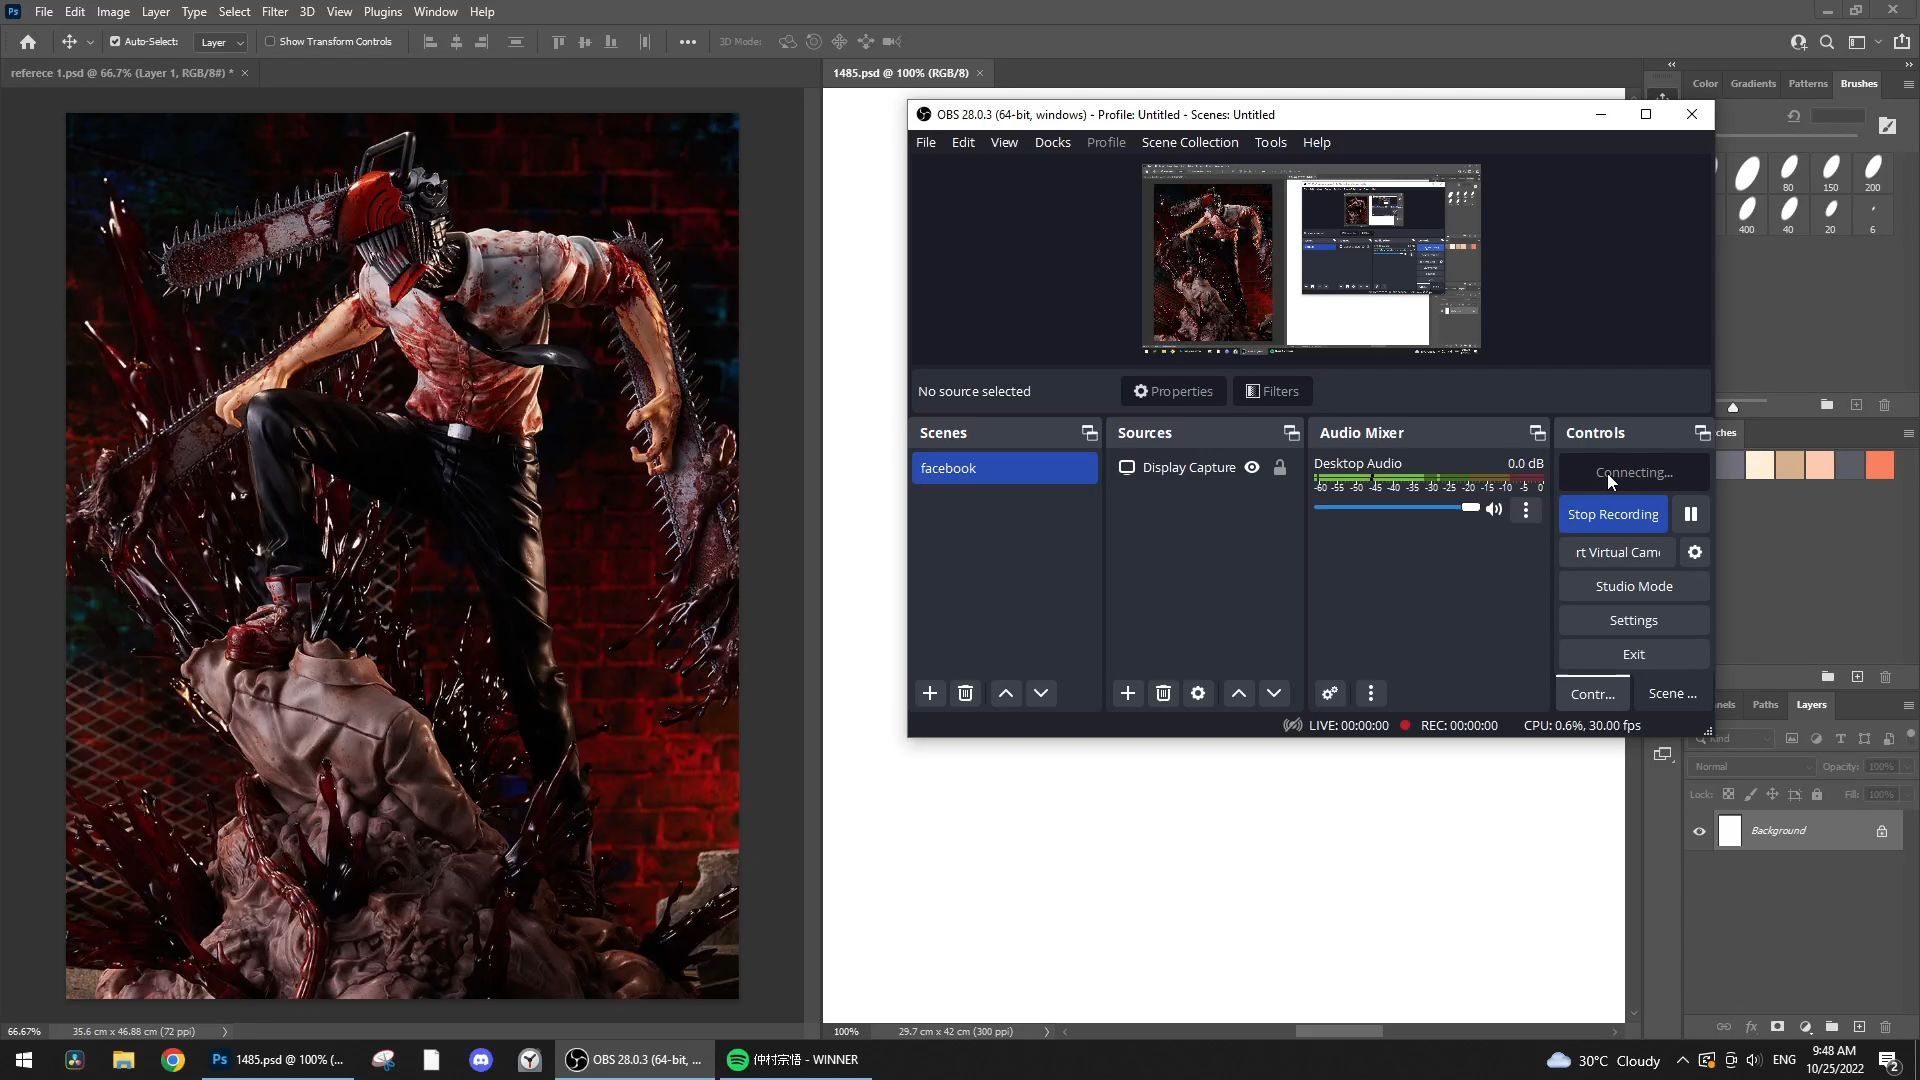This screenshot has width=1920, height=1080.
Task: Open Auto-Select Layer dropdown in Photoshop
Action: click(221, 42)
